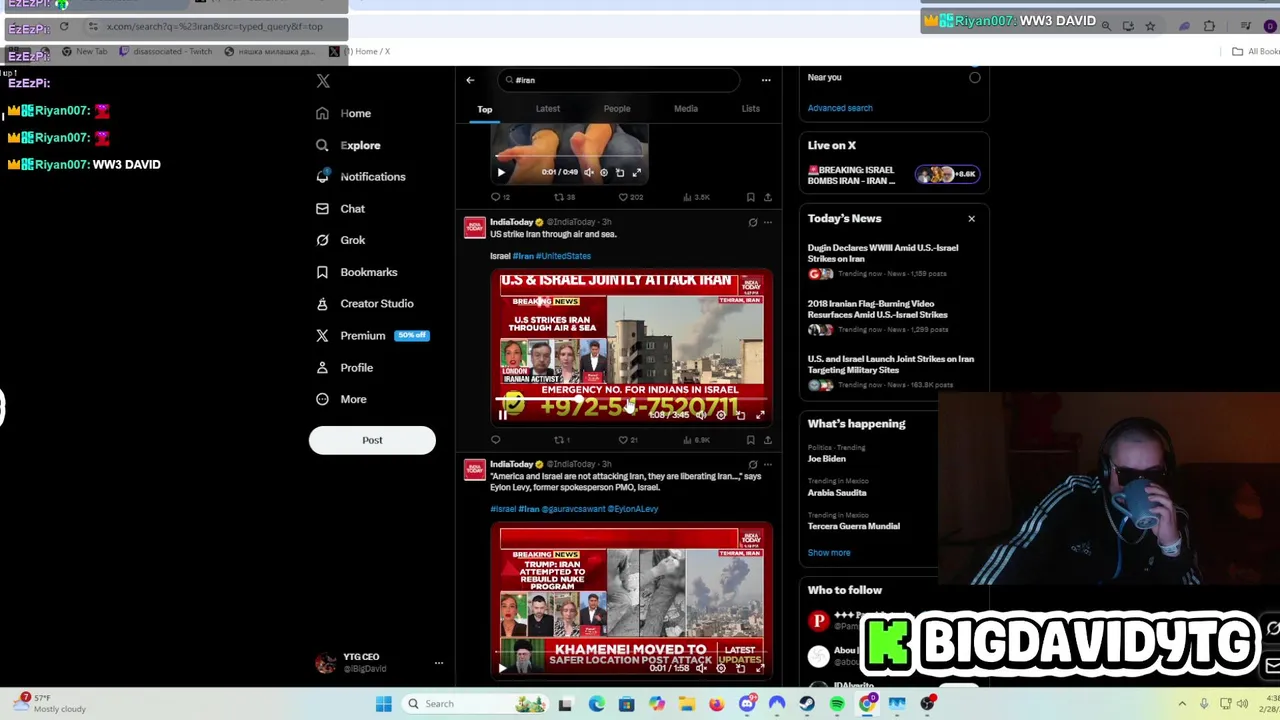Open Premium from the sidebar
This screenshot has height=720, width=1280.
[x=372, y=336]
